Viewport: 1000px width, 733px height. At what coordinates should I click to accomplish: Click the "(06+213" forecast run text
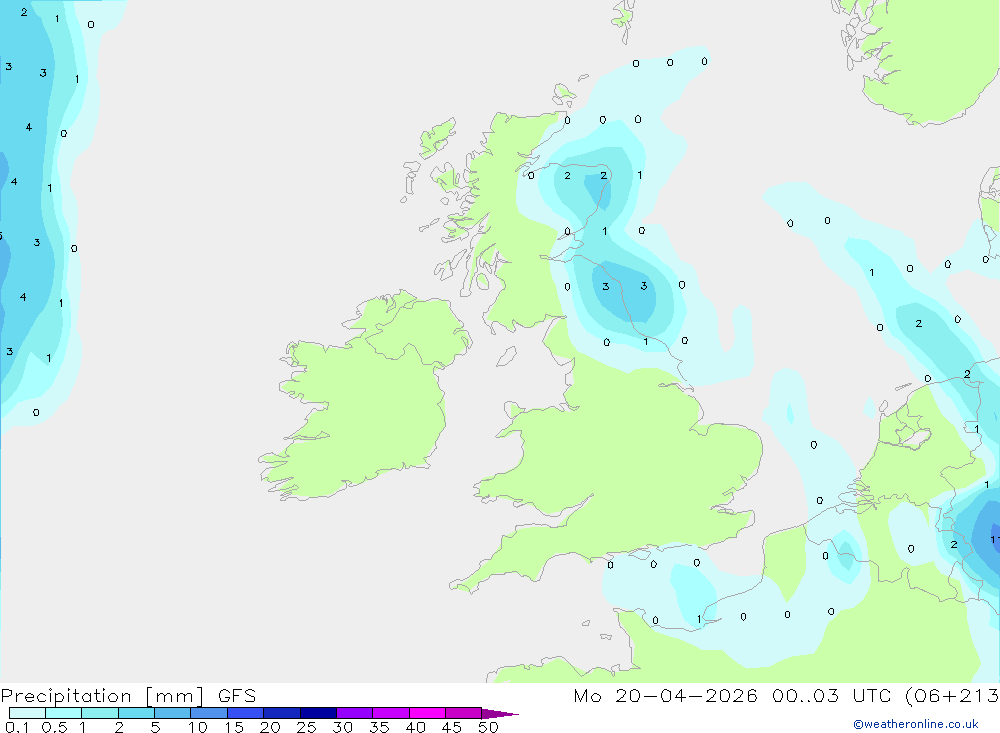pos(952,696)
